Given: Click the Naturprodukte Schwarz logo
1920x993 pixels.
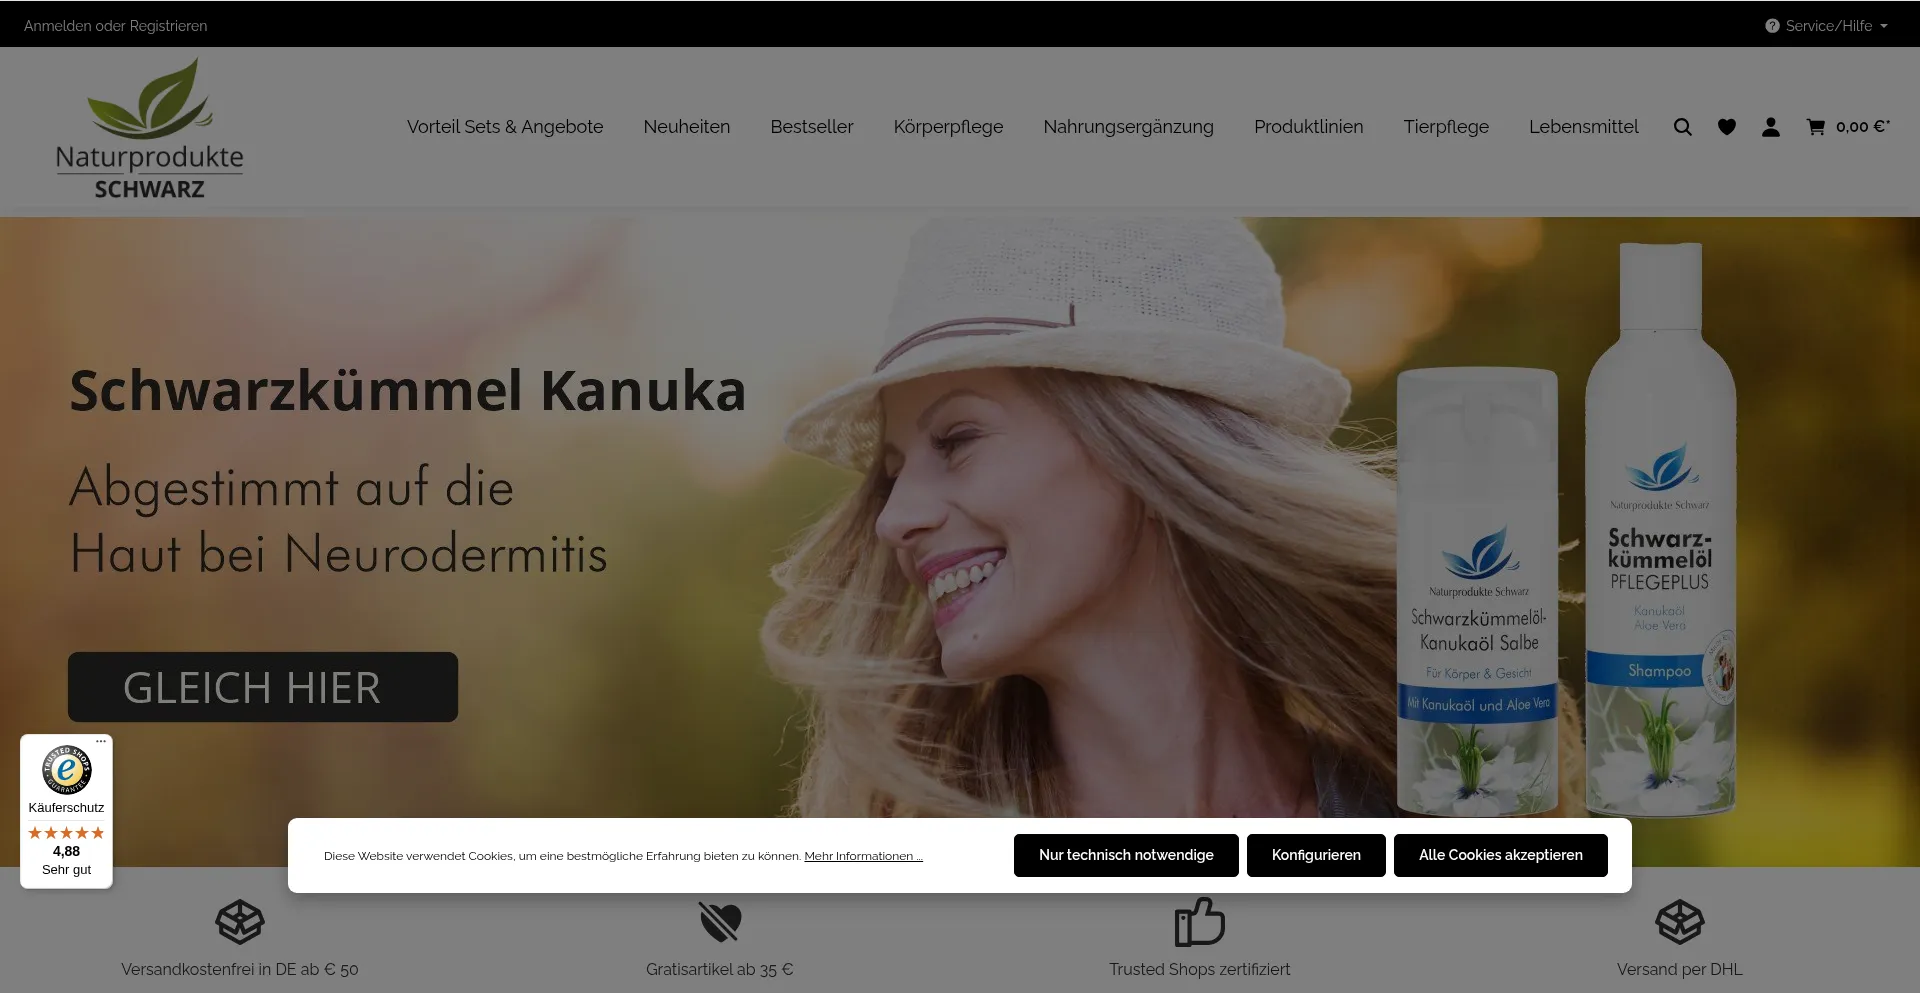Looking at the screenshot, I should click(x=150, y=128).
